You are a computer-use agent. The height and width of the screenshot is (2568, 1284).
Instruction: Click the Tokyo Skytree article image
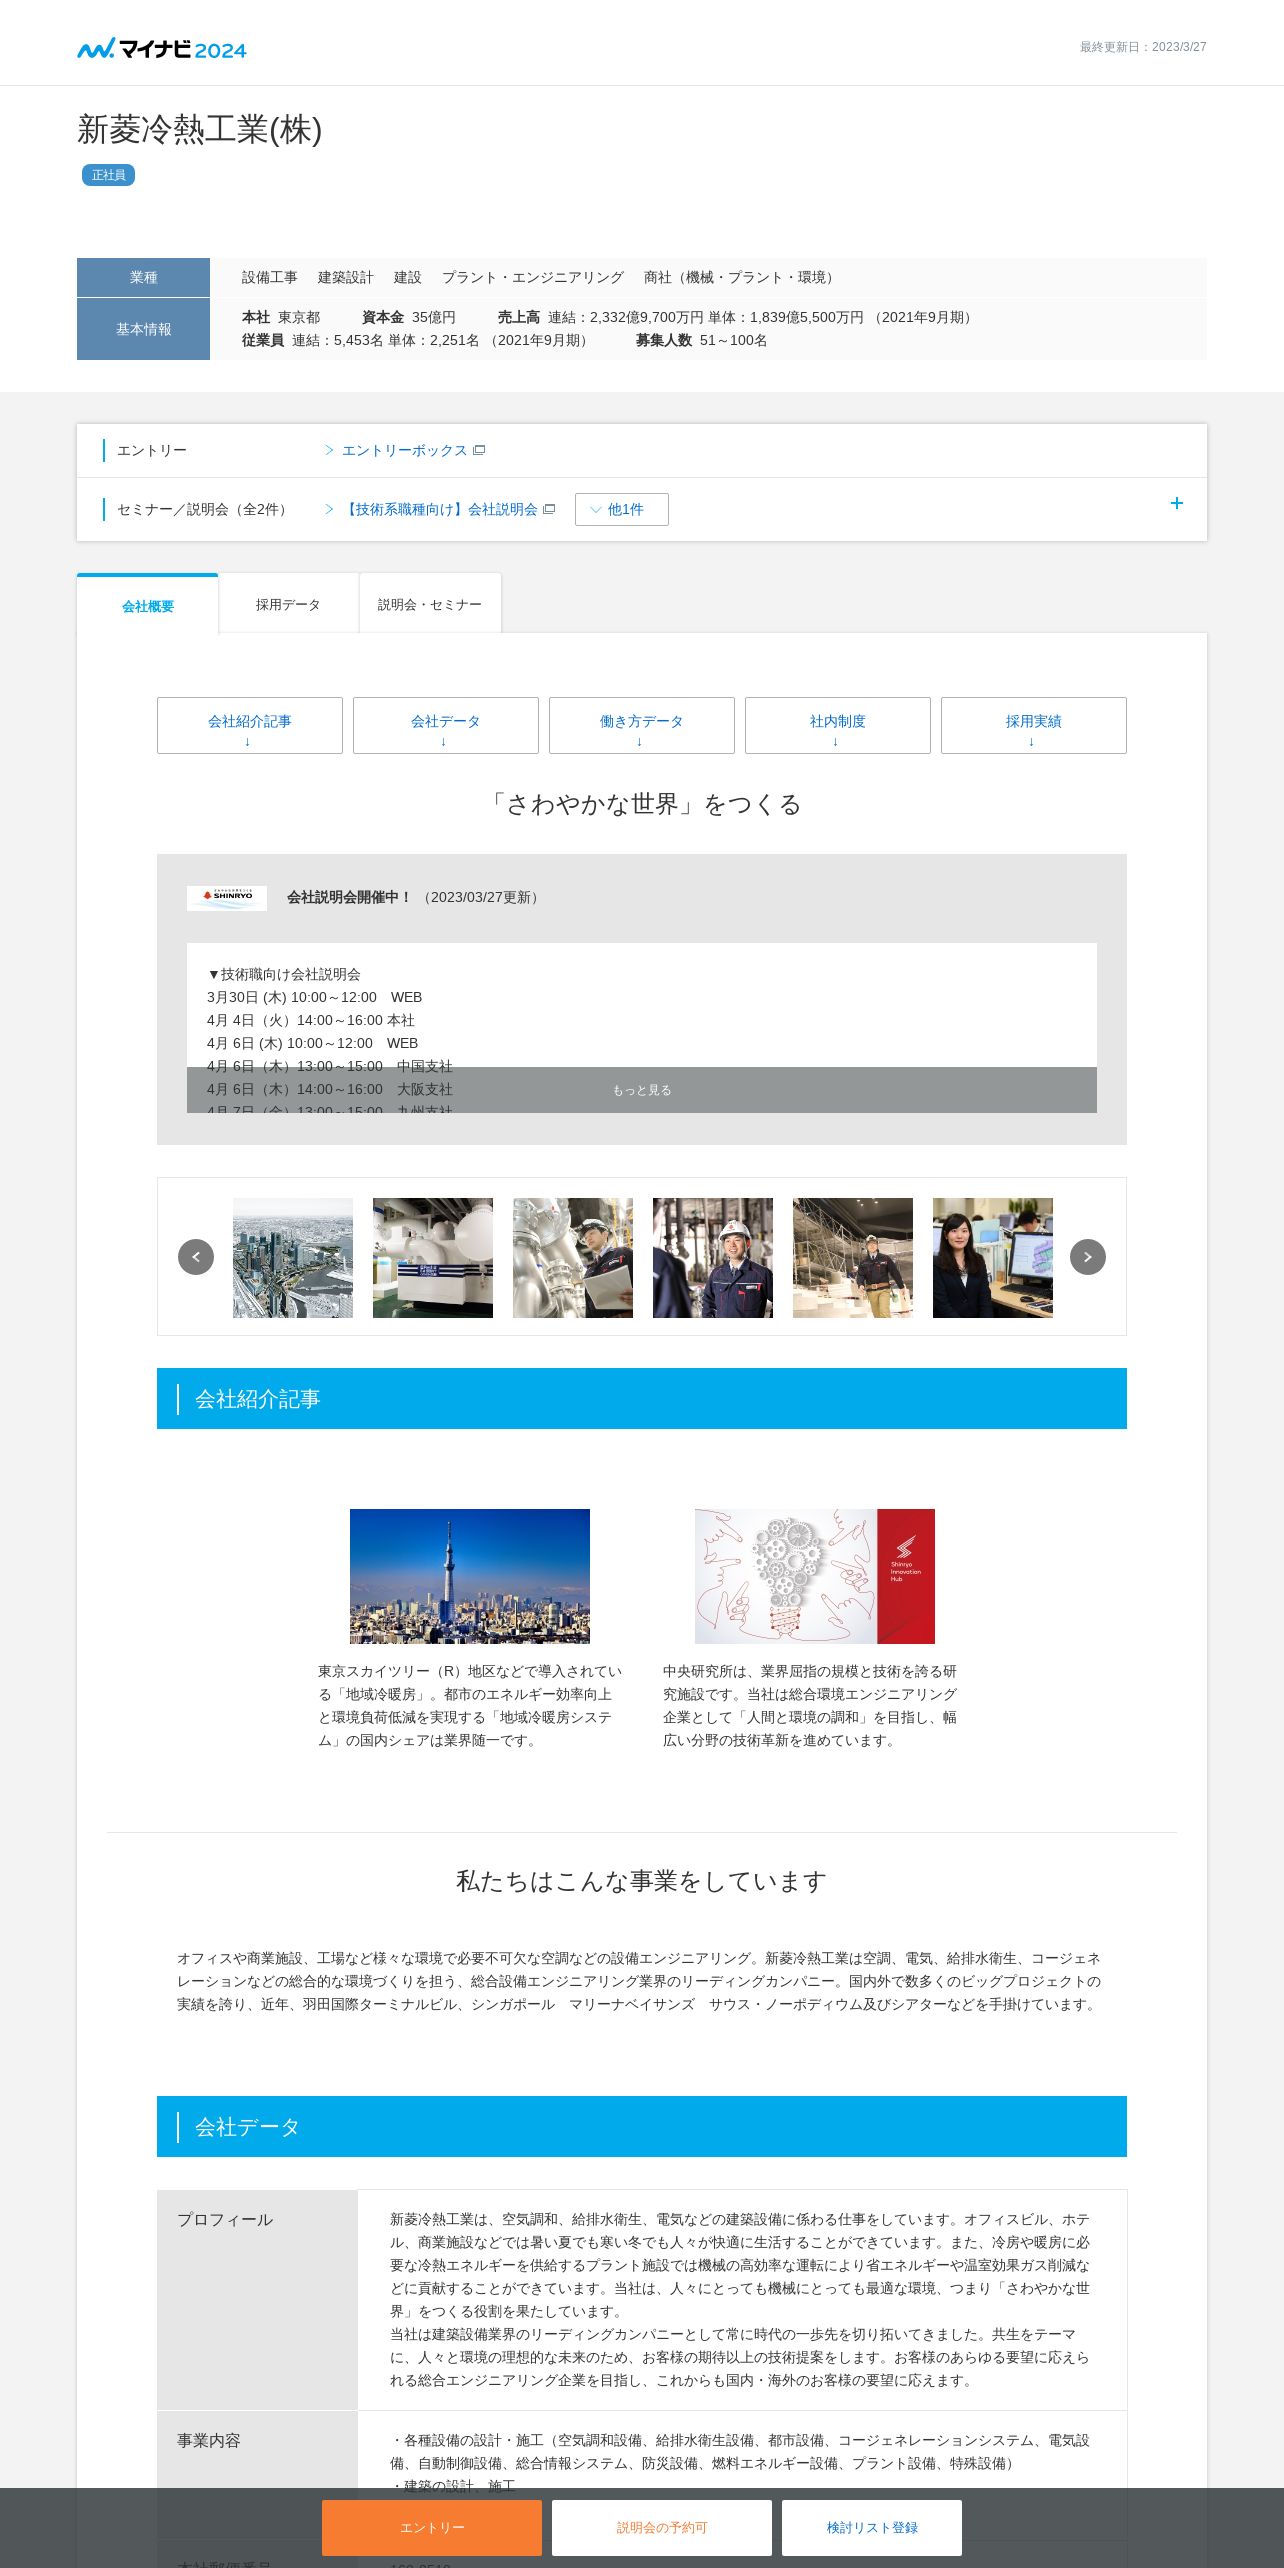click(470, 1576)
